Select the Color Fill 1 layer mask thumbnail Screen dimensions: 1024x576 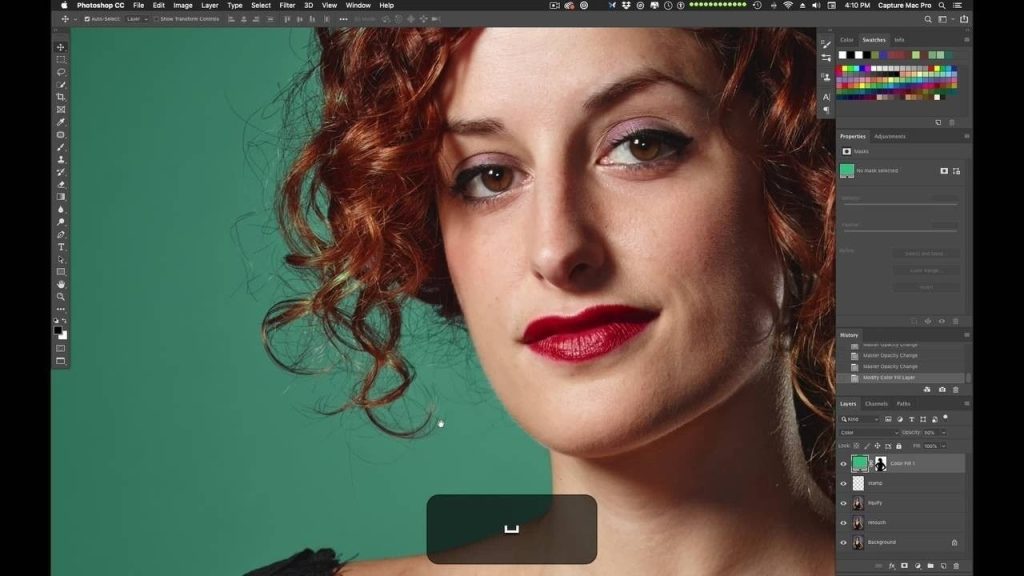pyautogui.click(x=880, y=464)
